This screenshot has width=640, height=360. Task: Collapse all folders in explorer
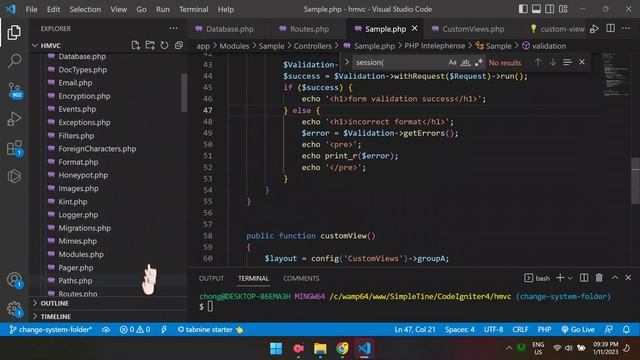[x=179, y=45]
